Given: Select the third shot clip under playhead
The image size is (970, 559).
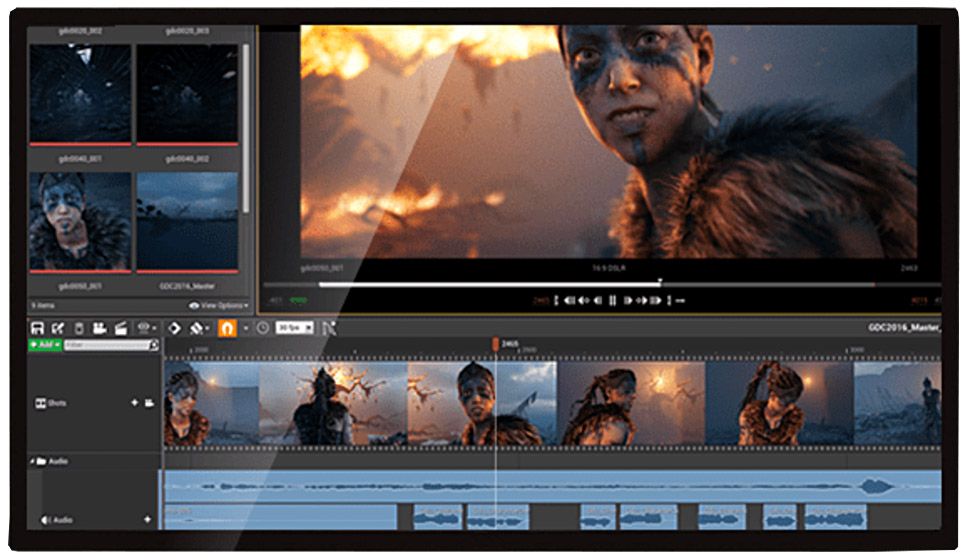Looking at the screenshot, I should pos(483,403).
